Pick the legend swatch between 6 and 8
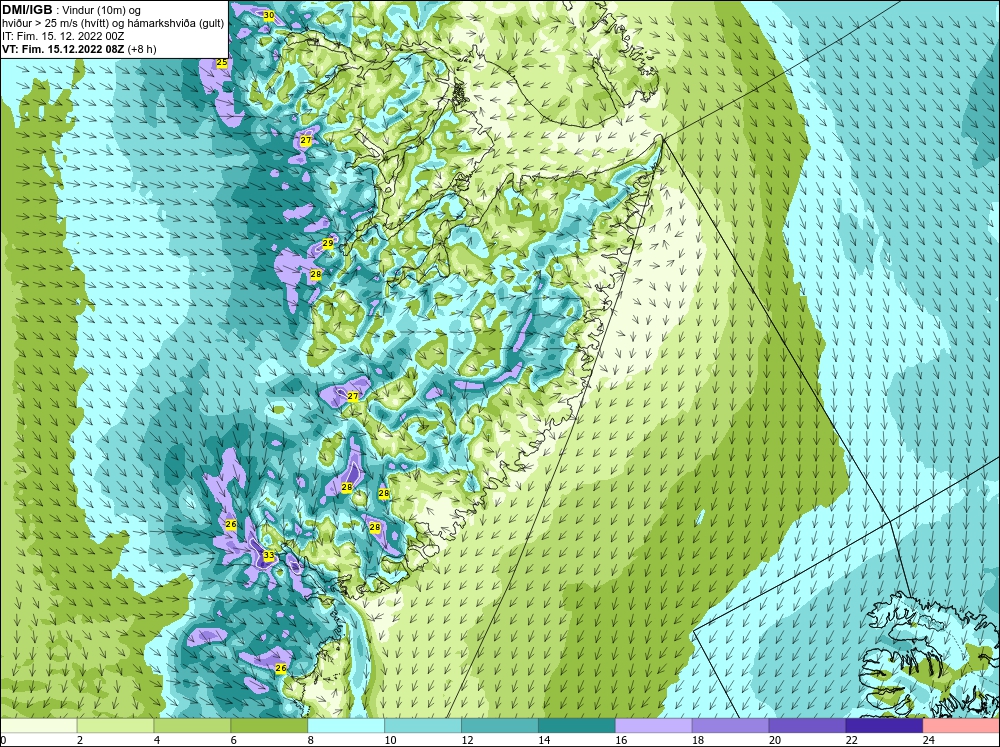The width and height of the screenshot is (1000, 747). pos(269,725)
